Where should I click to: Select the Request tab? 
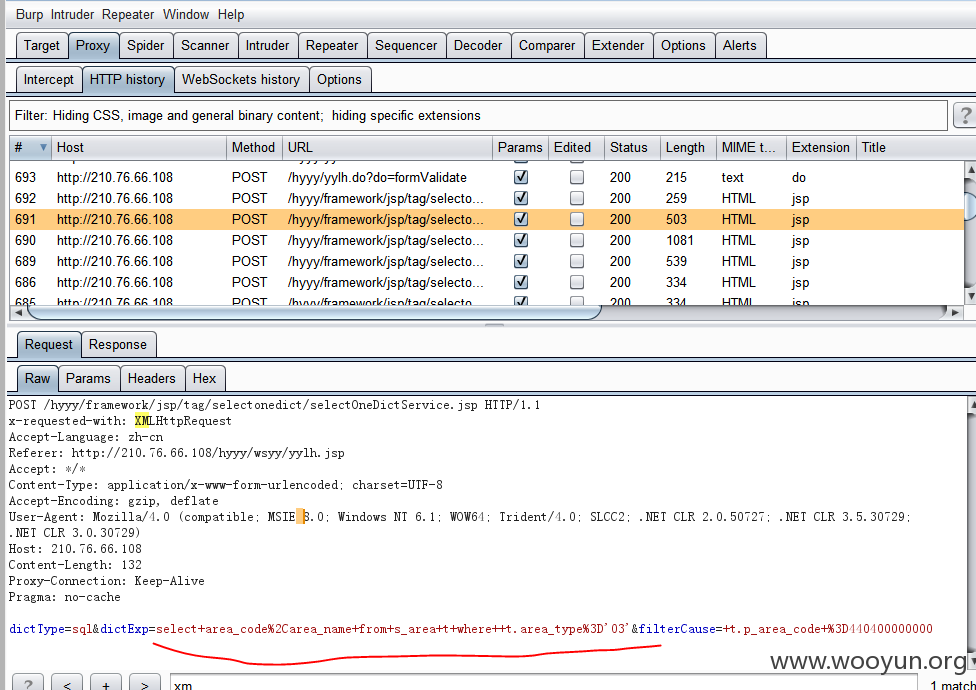[x=49, y=345]
